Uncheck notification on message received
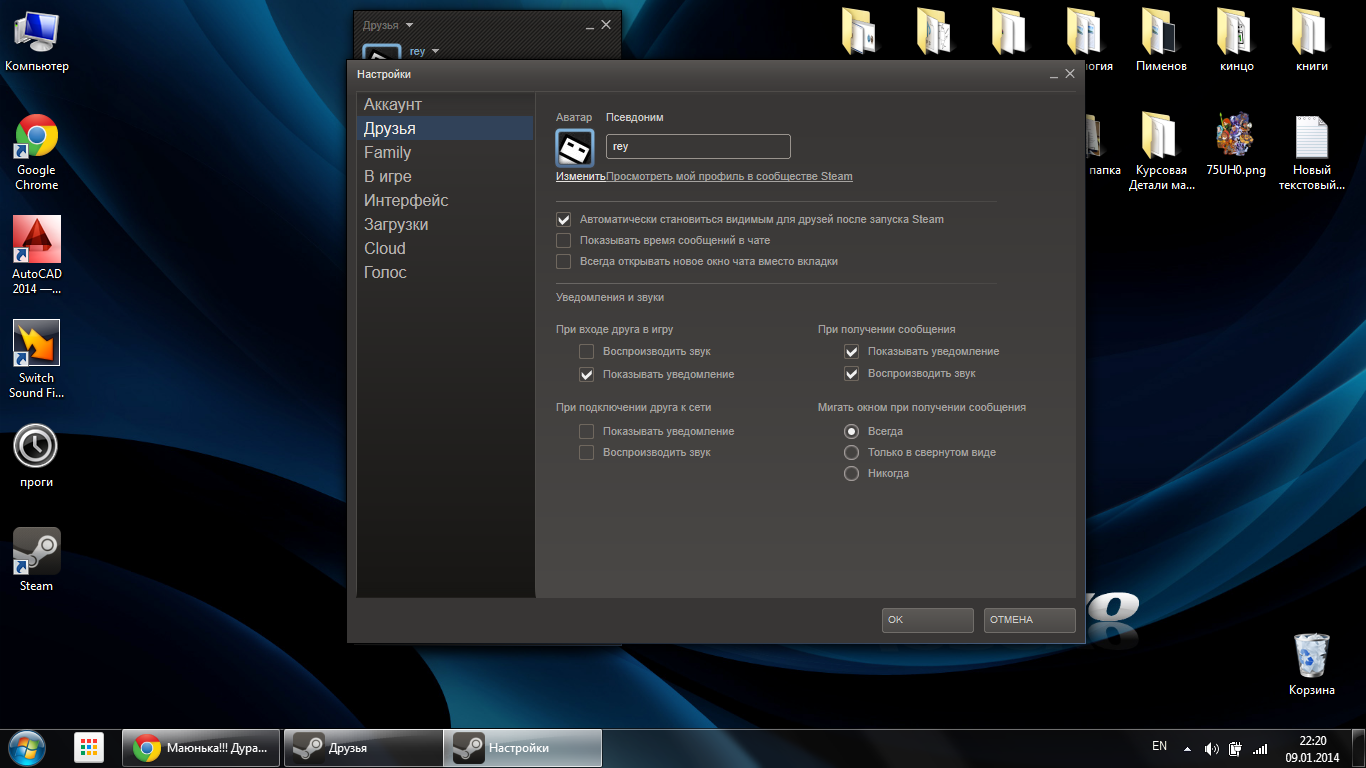This screenshot has height=768, width=1366. pos(851,351)
